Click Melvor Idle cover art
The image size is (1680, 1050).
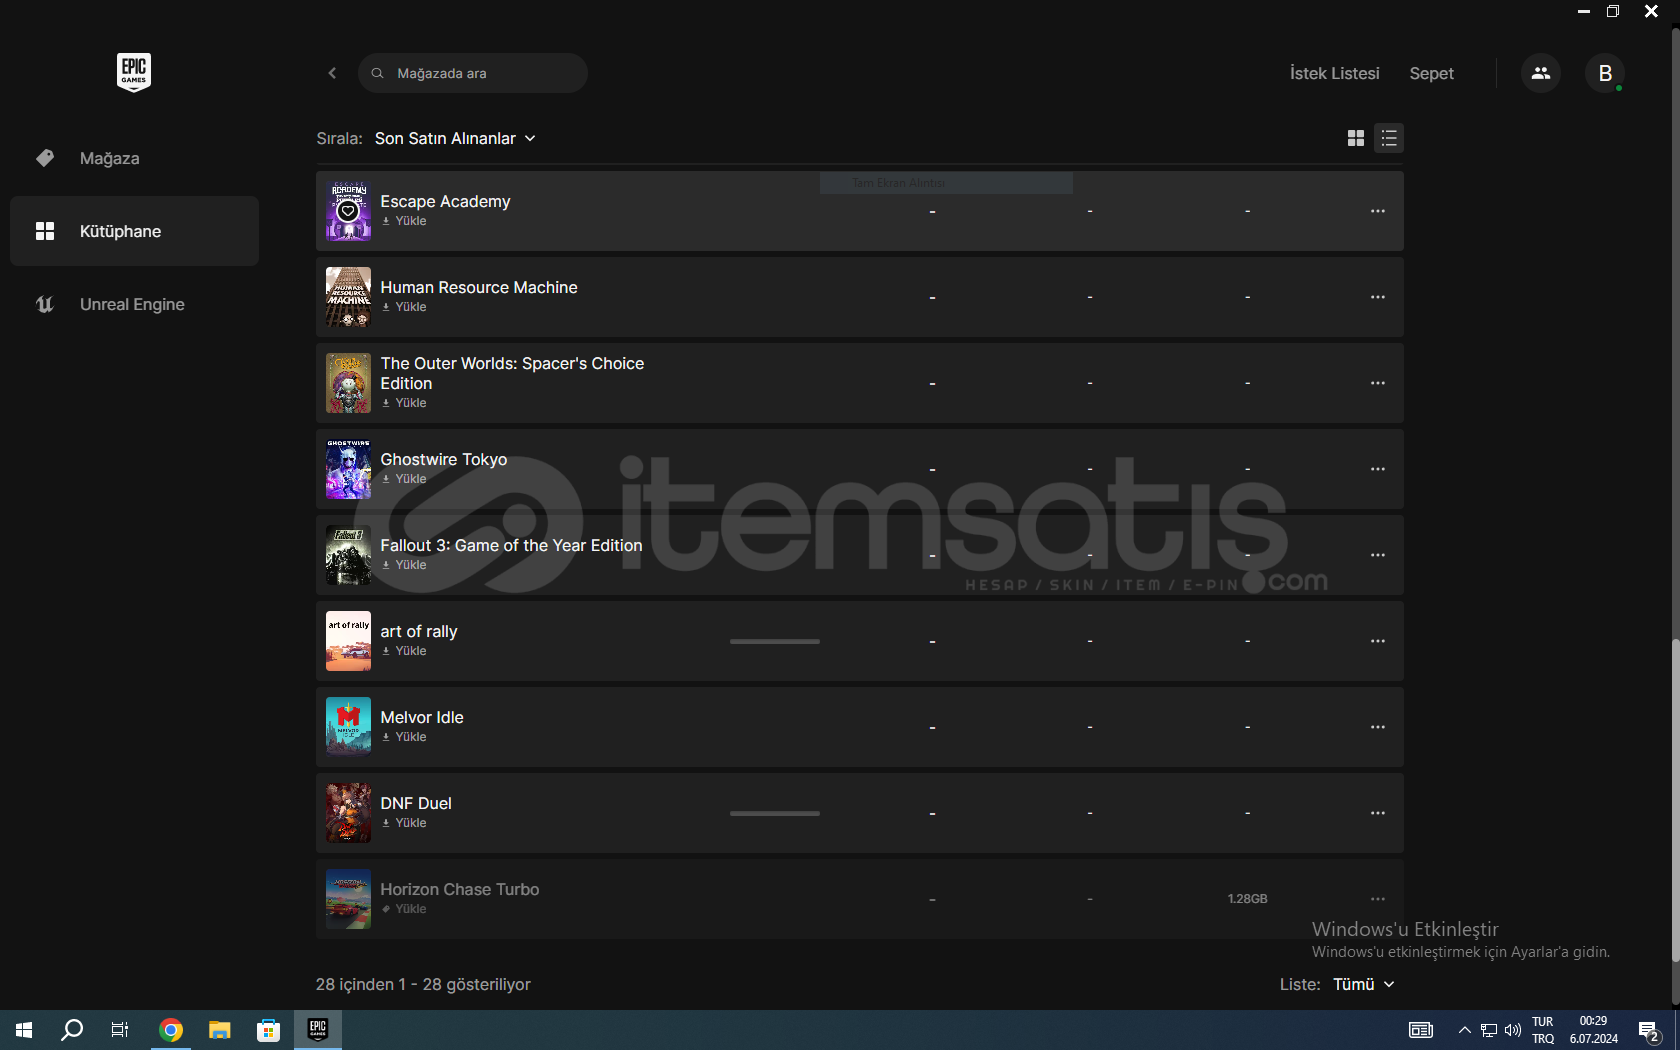click(x=348, y=727)
